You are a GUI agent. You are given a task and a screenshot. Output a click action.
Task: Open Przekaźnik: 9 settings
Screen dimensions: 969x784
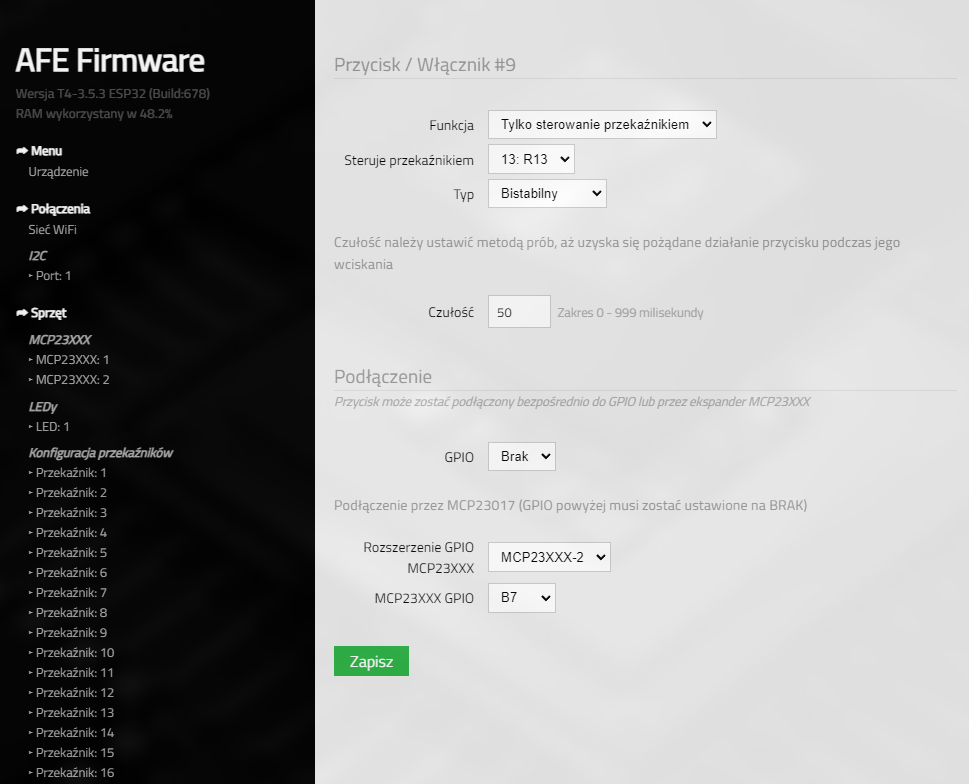71,632
